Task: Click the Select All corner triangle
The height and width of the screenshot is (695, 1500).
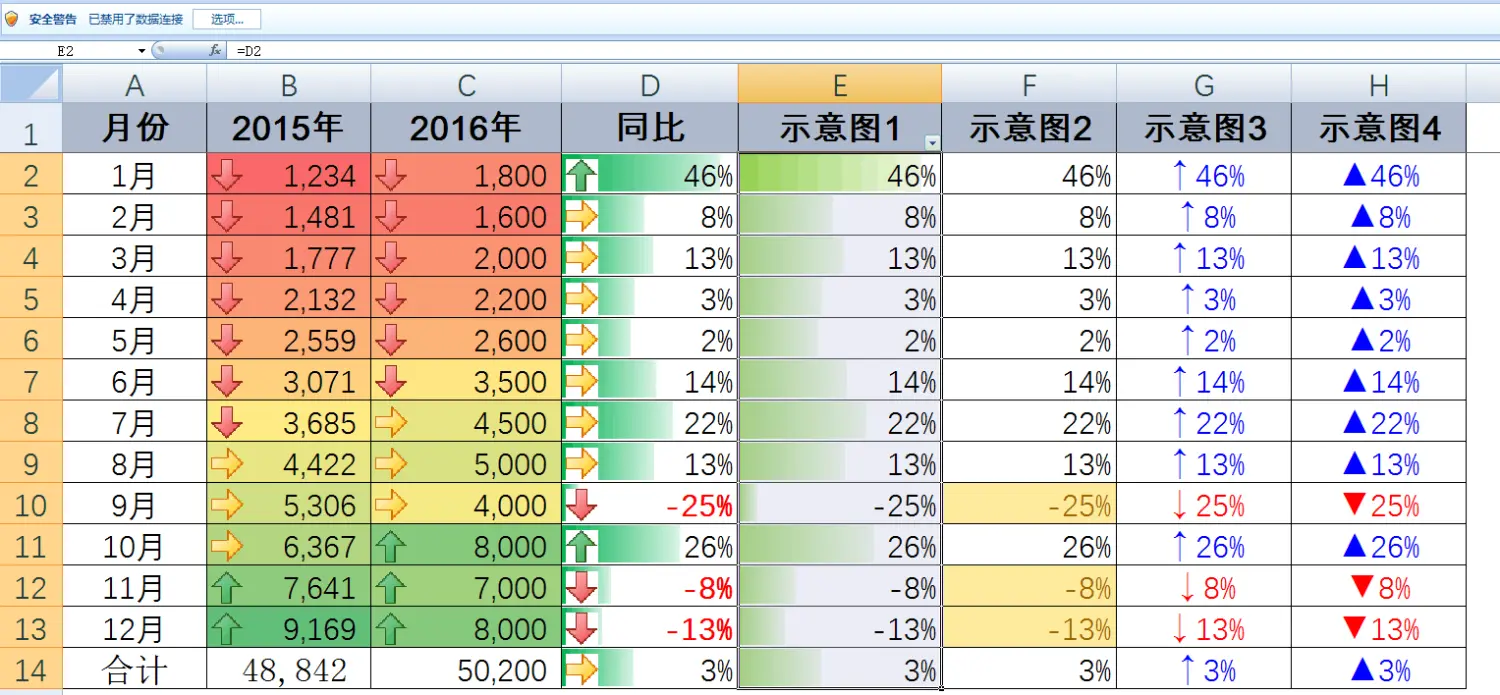Action: (x=31, y=84)
